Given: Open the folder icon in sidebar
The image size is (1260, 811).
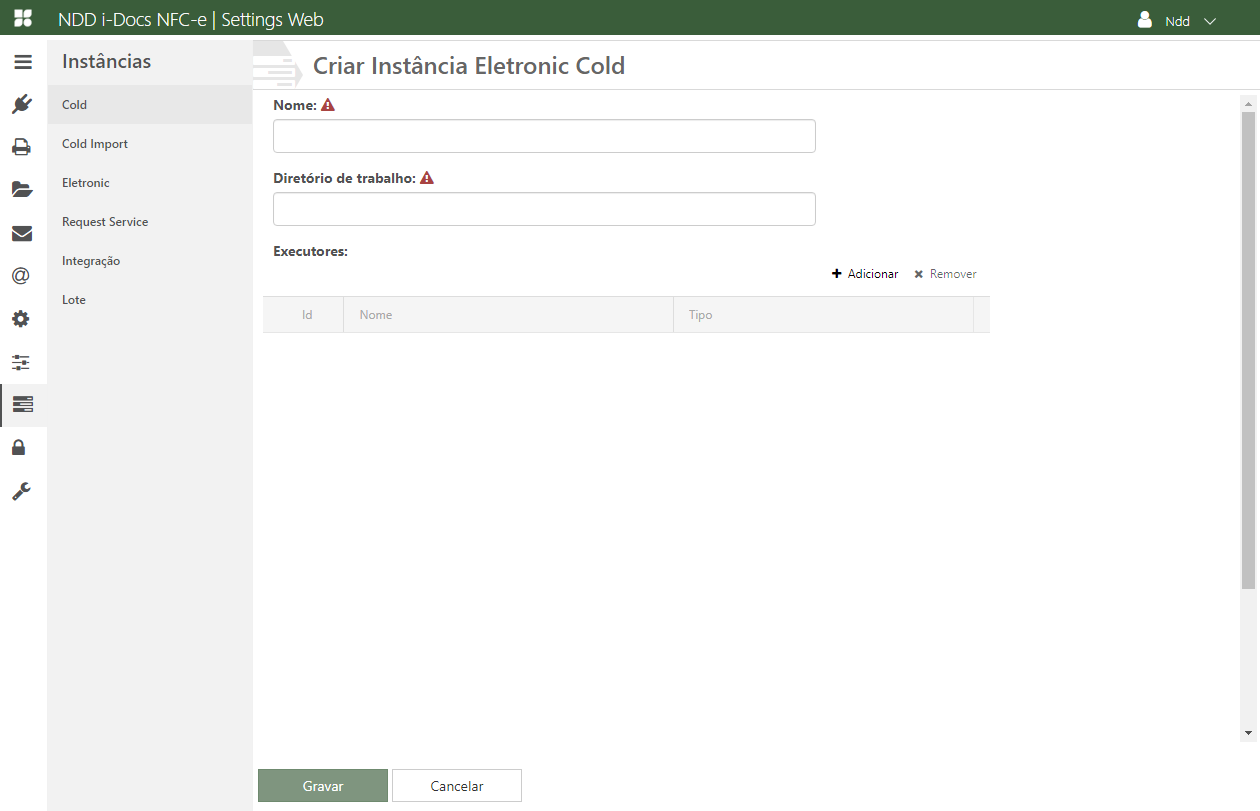Looking at the screenshot, I should click(22, 190).
